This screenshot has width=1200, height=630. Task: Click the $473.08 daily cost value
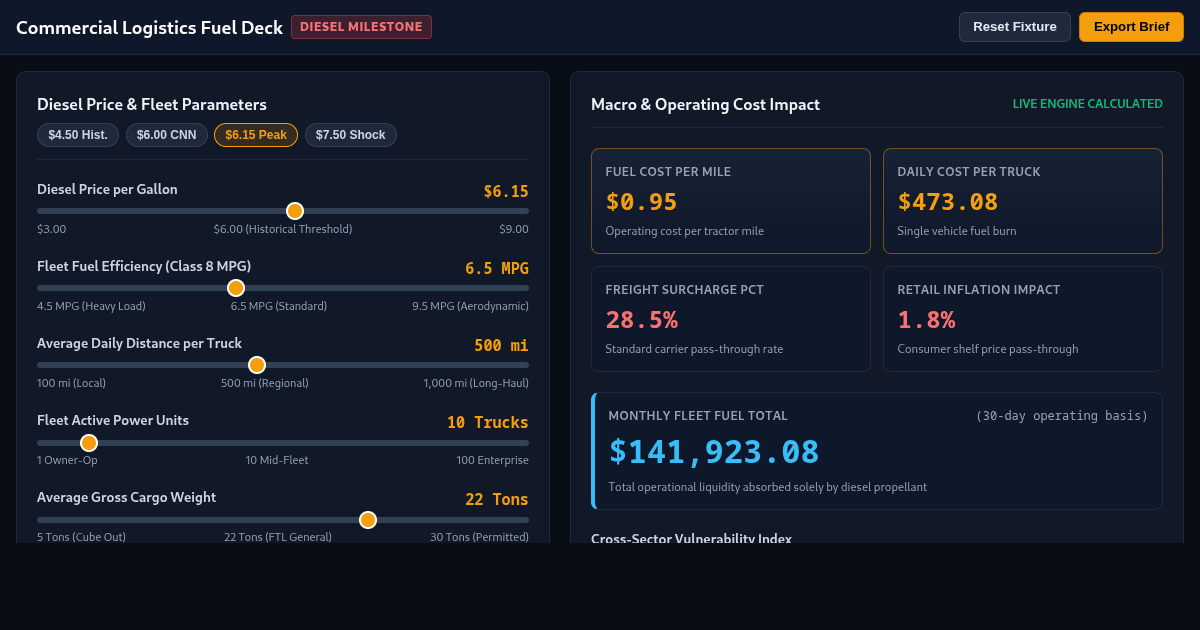(948, 202)
